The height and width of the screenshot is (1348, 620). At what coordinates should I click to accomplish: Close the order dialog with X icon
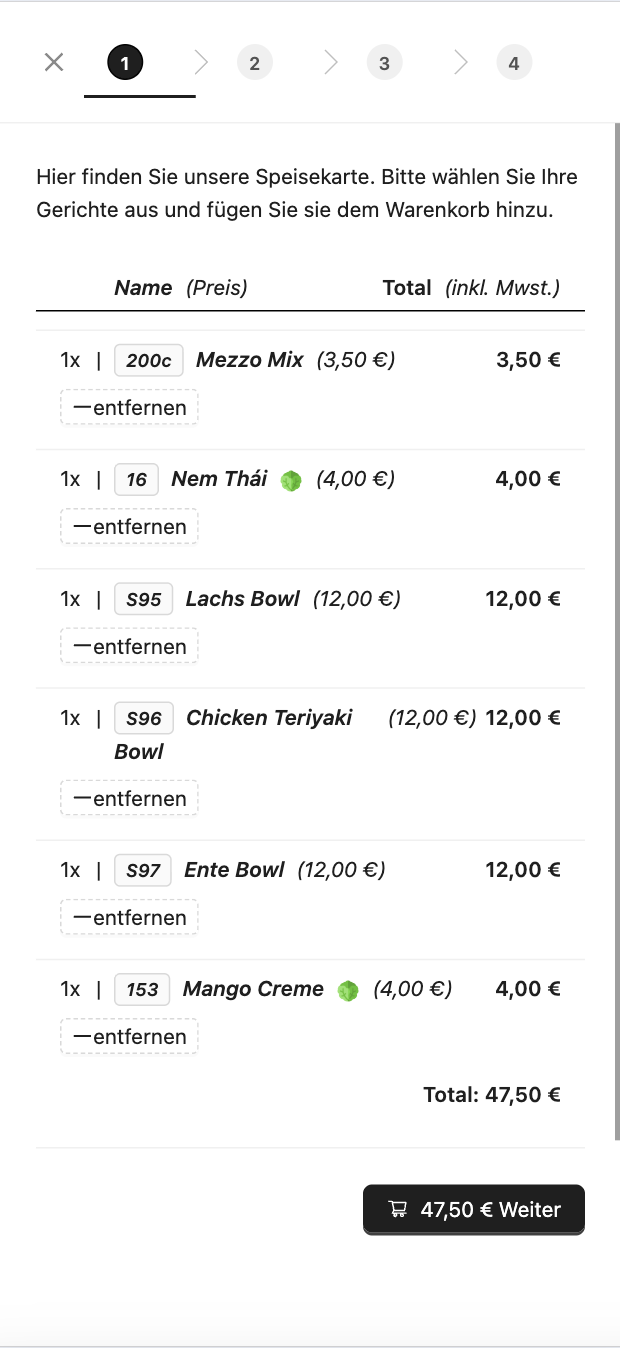point(54,62)
